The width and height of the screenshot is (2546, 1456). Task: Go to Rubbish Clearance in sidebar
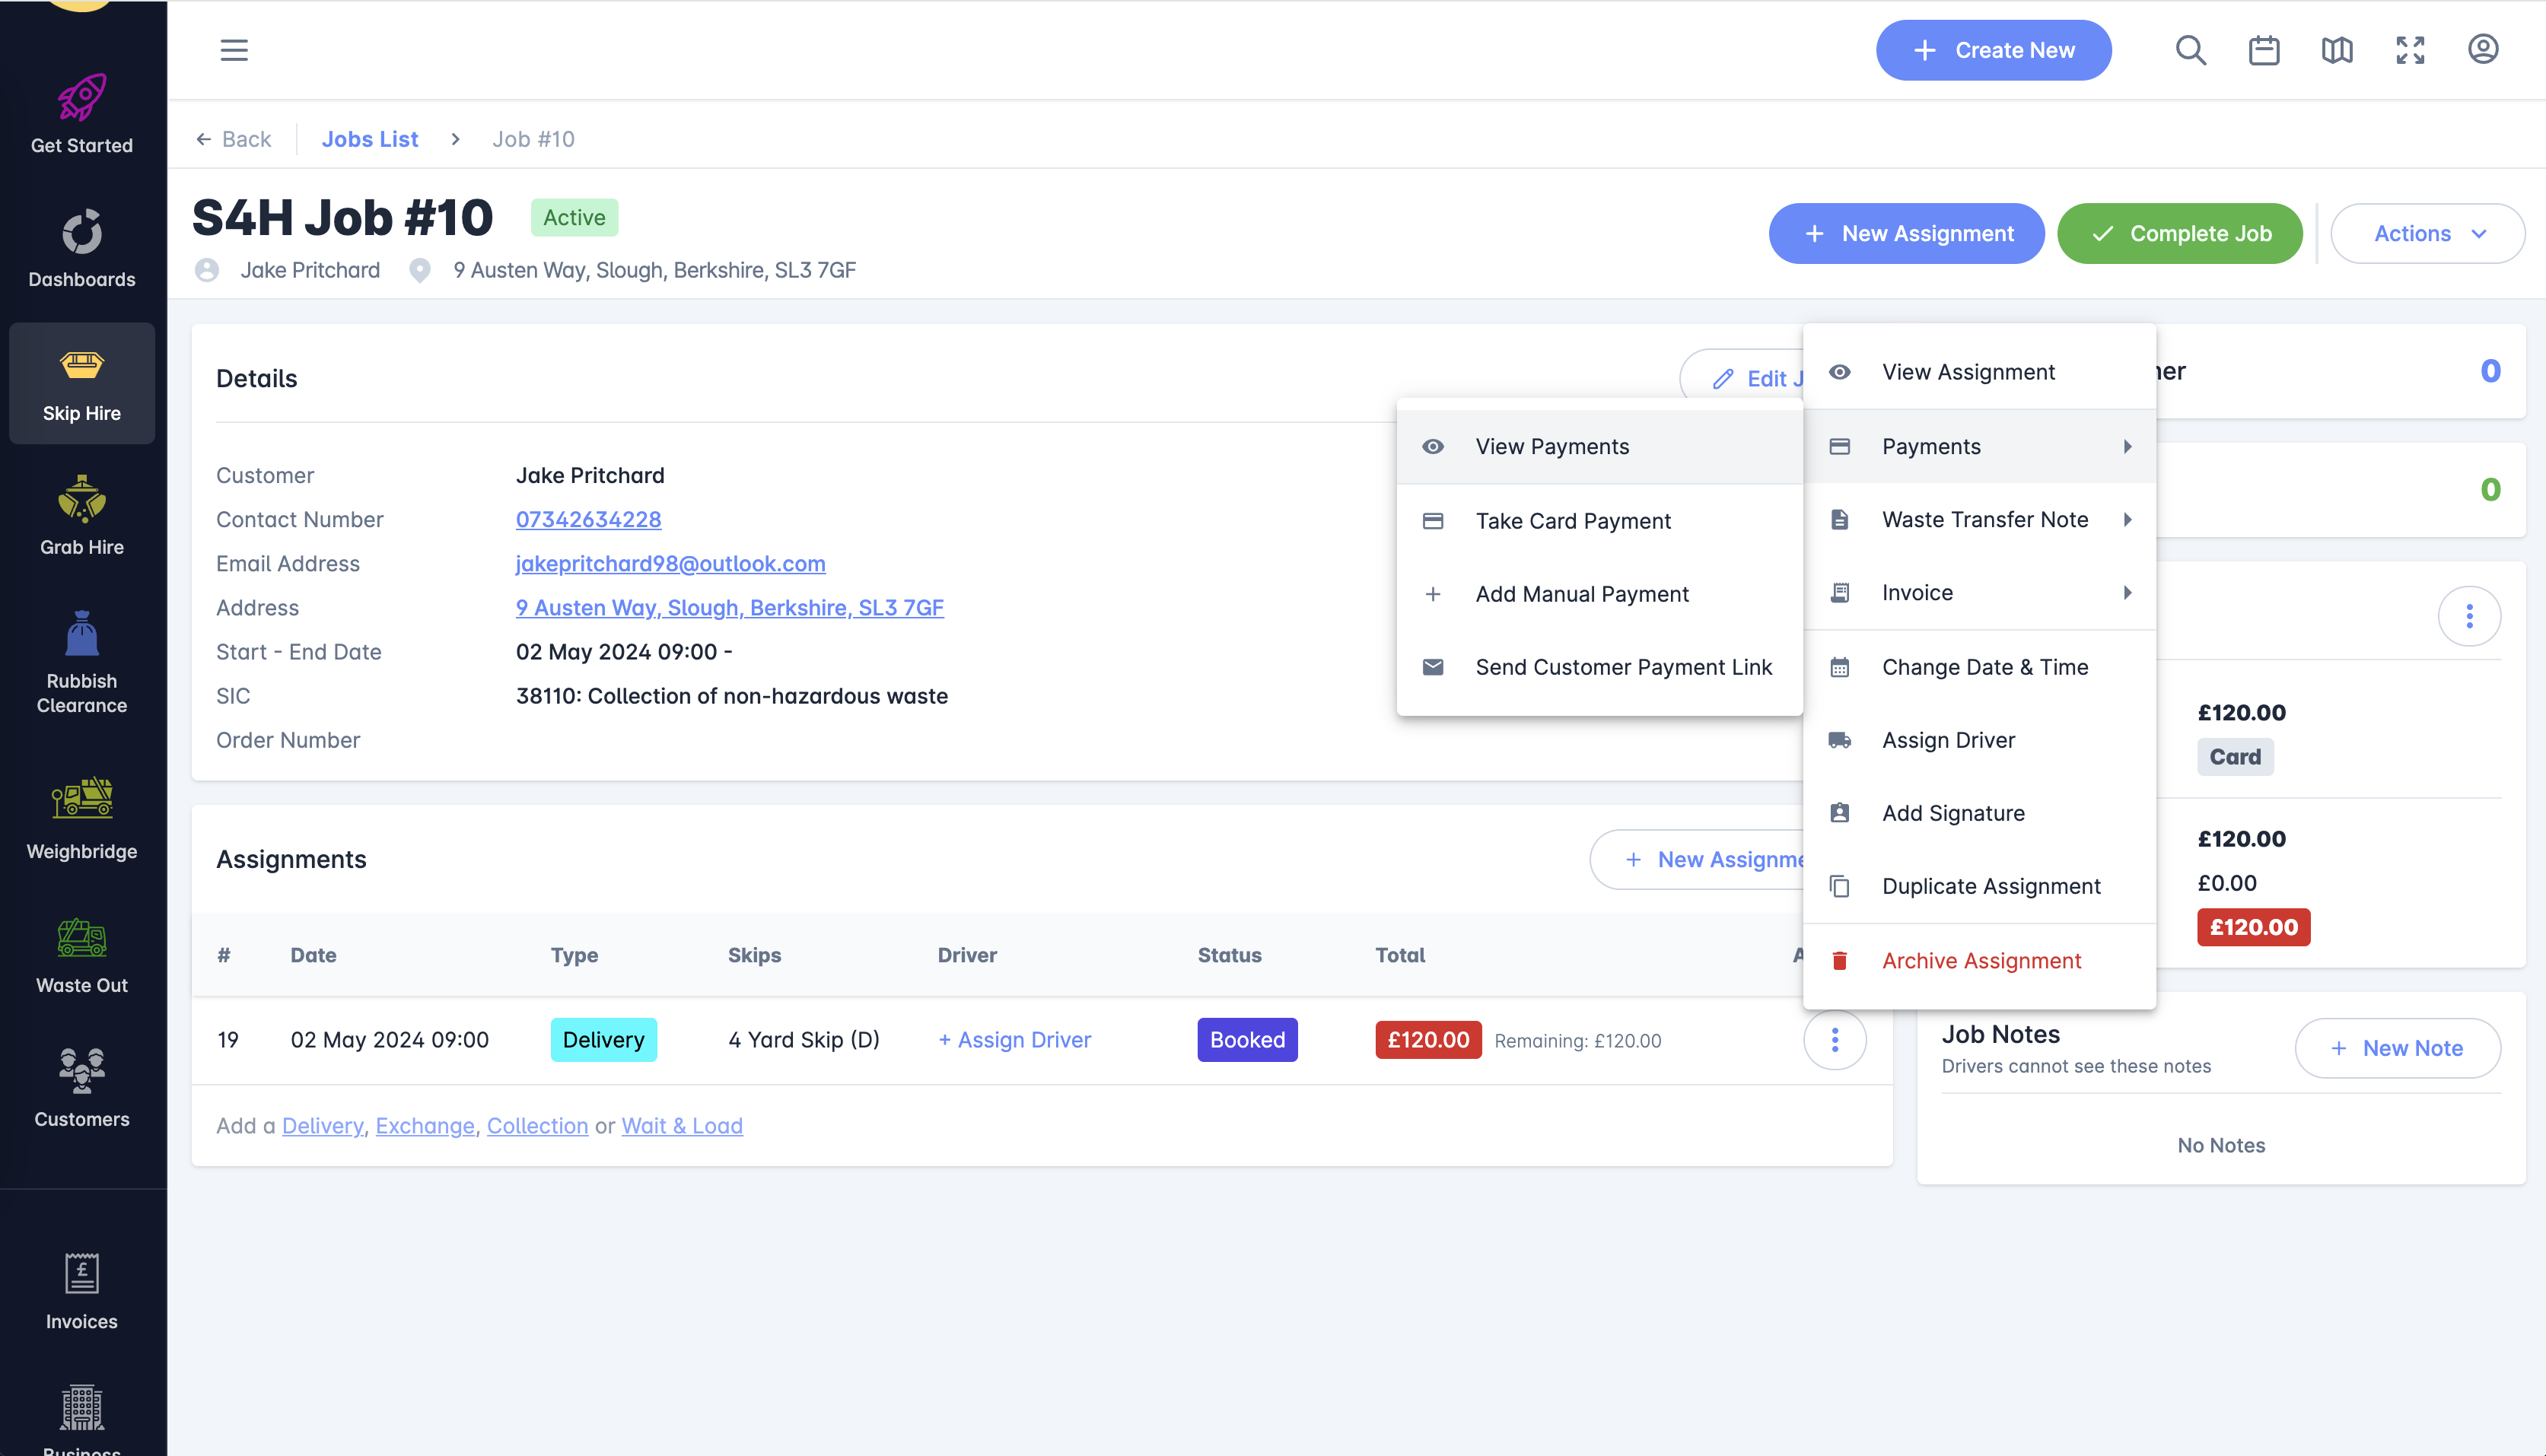tap(81, 662)
